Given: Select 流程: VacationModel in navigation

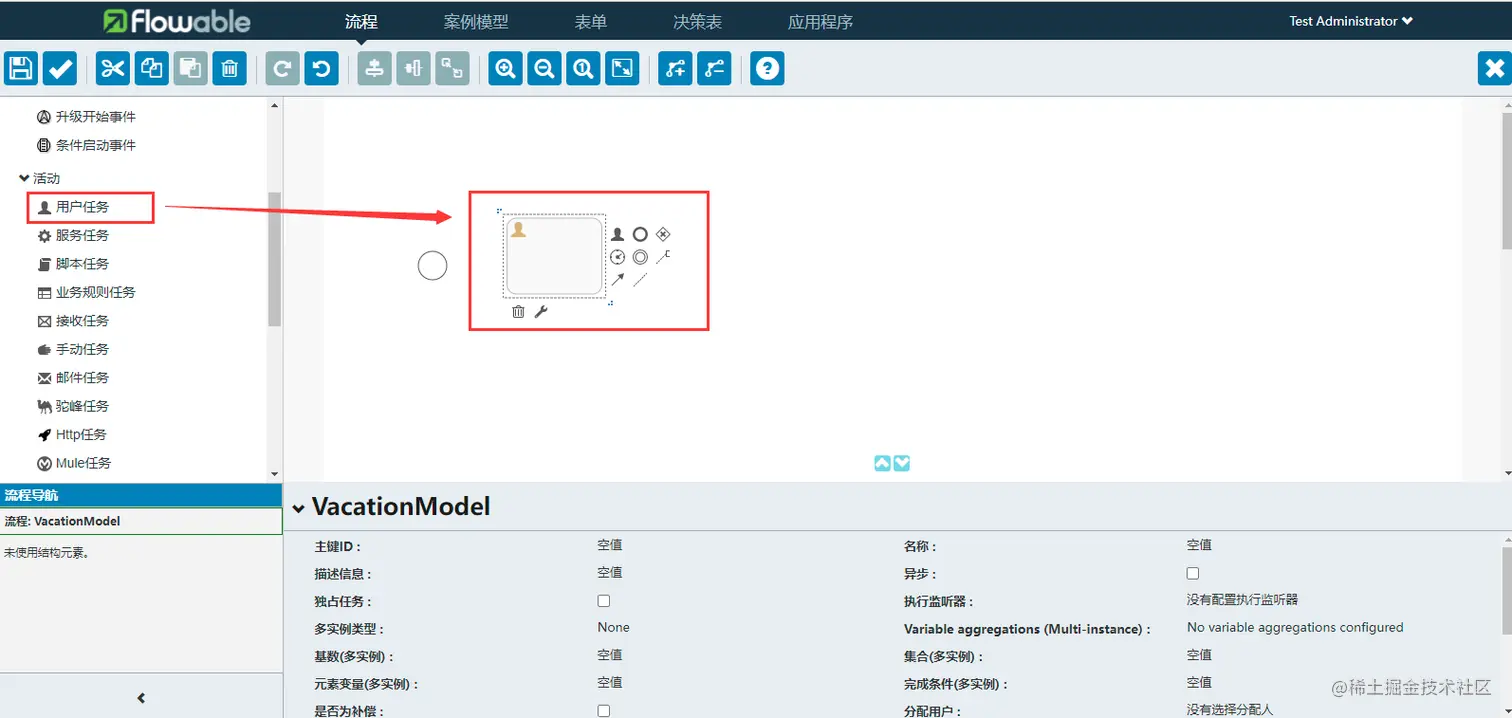Looking at the screenshot, I should (x=141, y=521).
